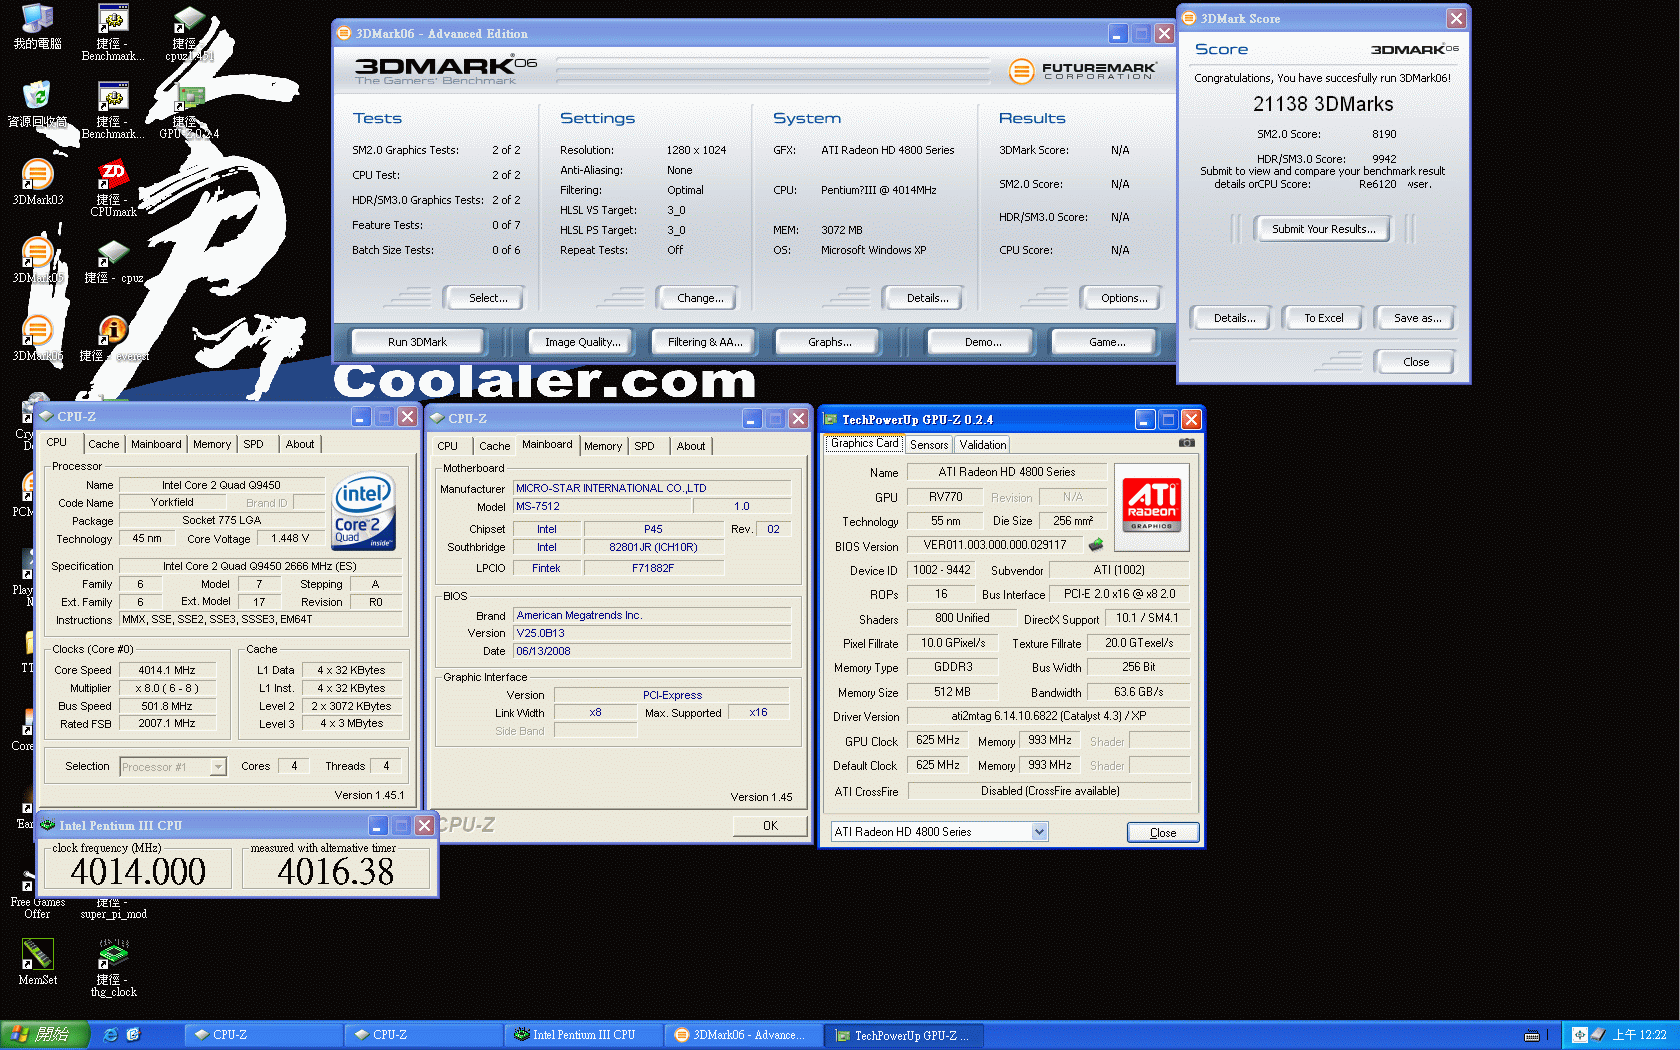1680x1050 pixels.
Task: Switch to Cache tab in left CPU-Z window
Action: coord(103,444)
